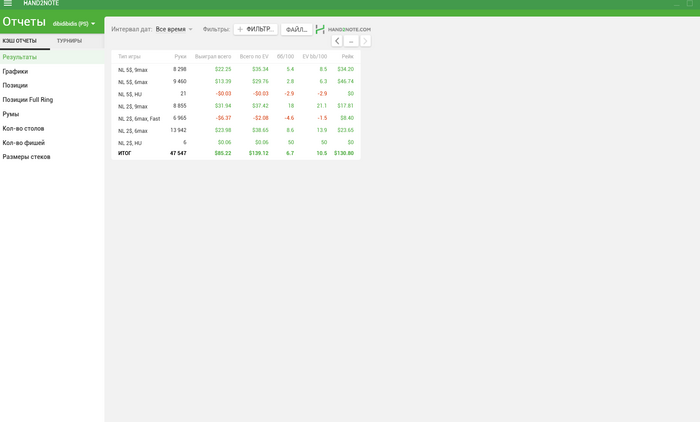Click the ФАЙЛ... button
The image size is (700, 422).
(x=296, y=29)
